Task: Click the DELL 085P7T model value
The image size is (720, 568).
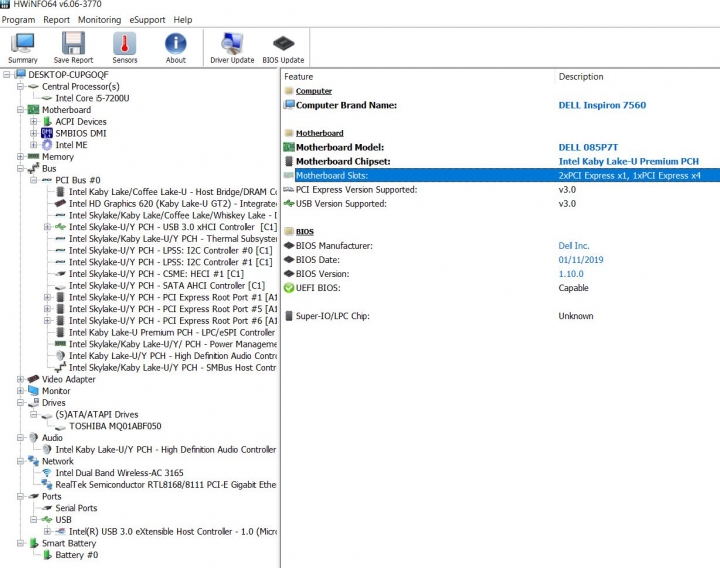Action: click(x=588, y=147)
